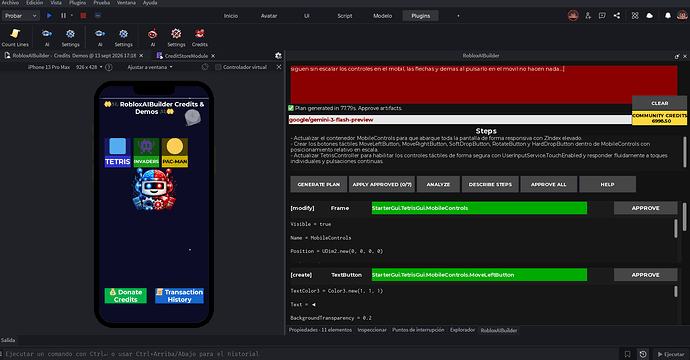The width and height of the screenshot is (690, 360).
Task: Expand the pause button options arrow
Action: pos(72,15)
